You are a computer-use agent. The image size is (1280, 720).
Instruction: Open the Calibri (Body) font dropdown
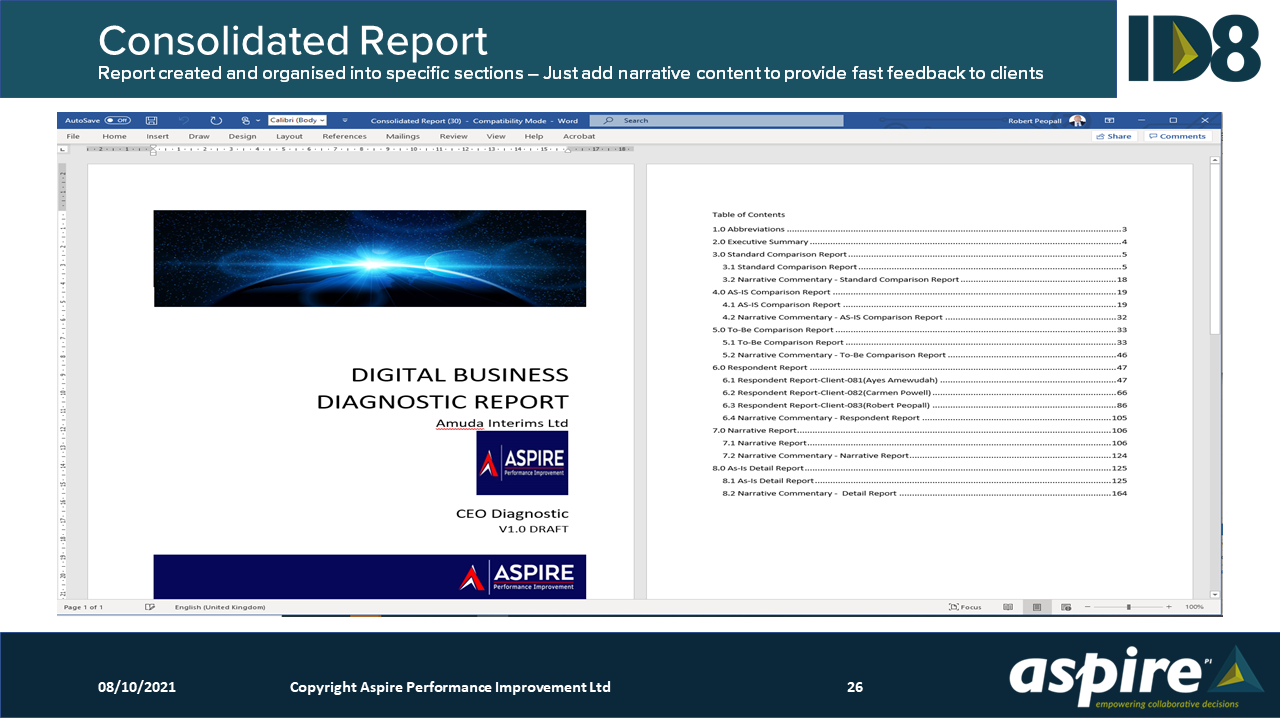[297, 120]
